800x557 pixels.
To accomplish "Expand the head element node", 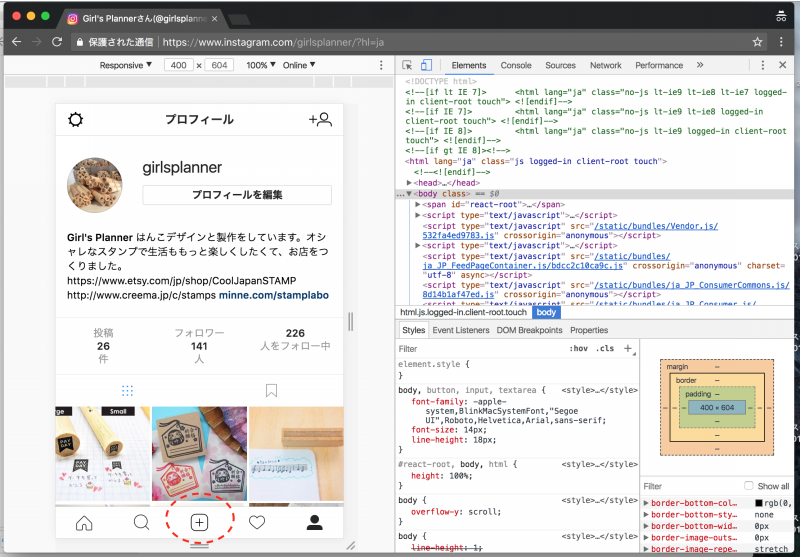I will (x=409, y=183).
